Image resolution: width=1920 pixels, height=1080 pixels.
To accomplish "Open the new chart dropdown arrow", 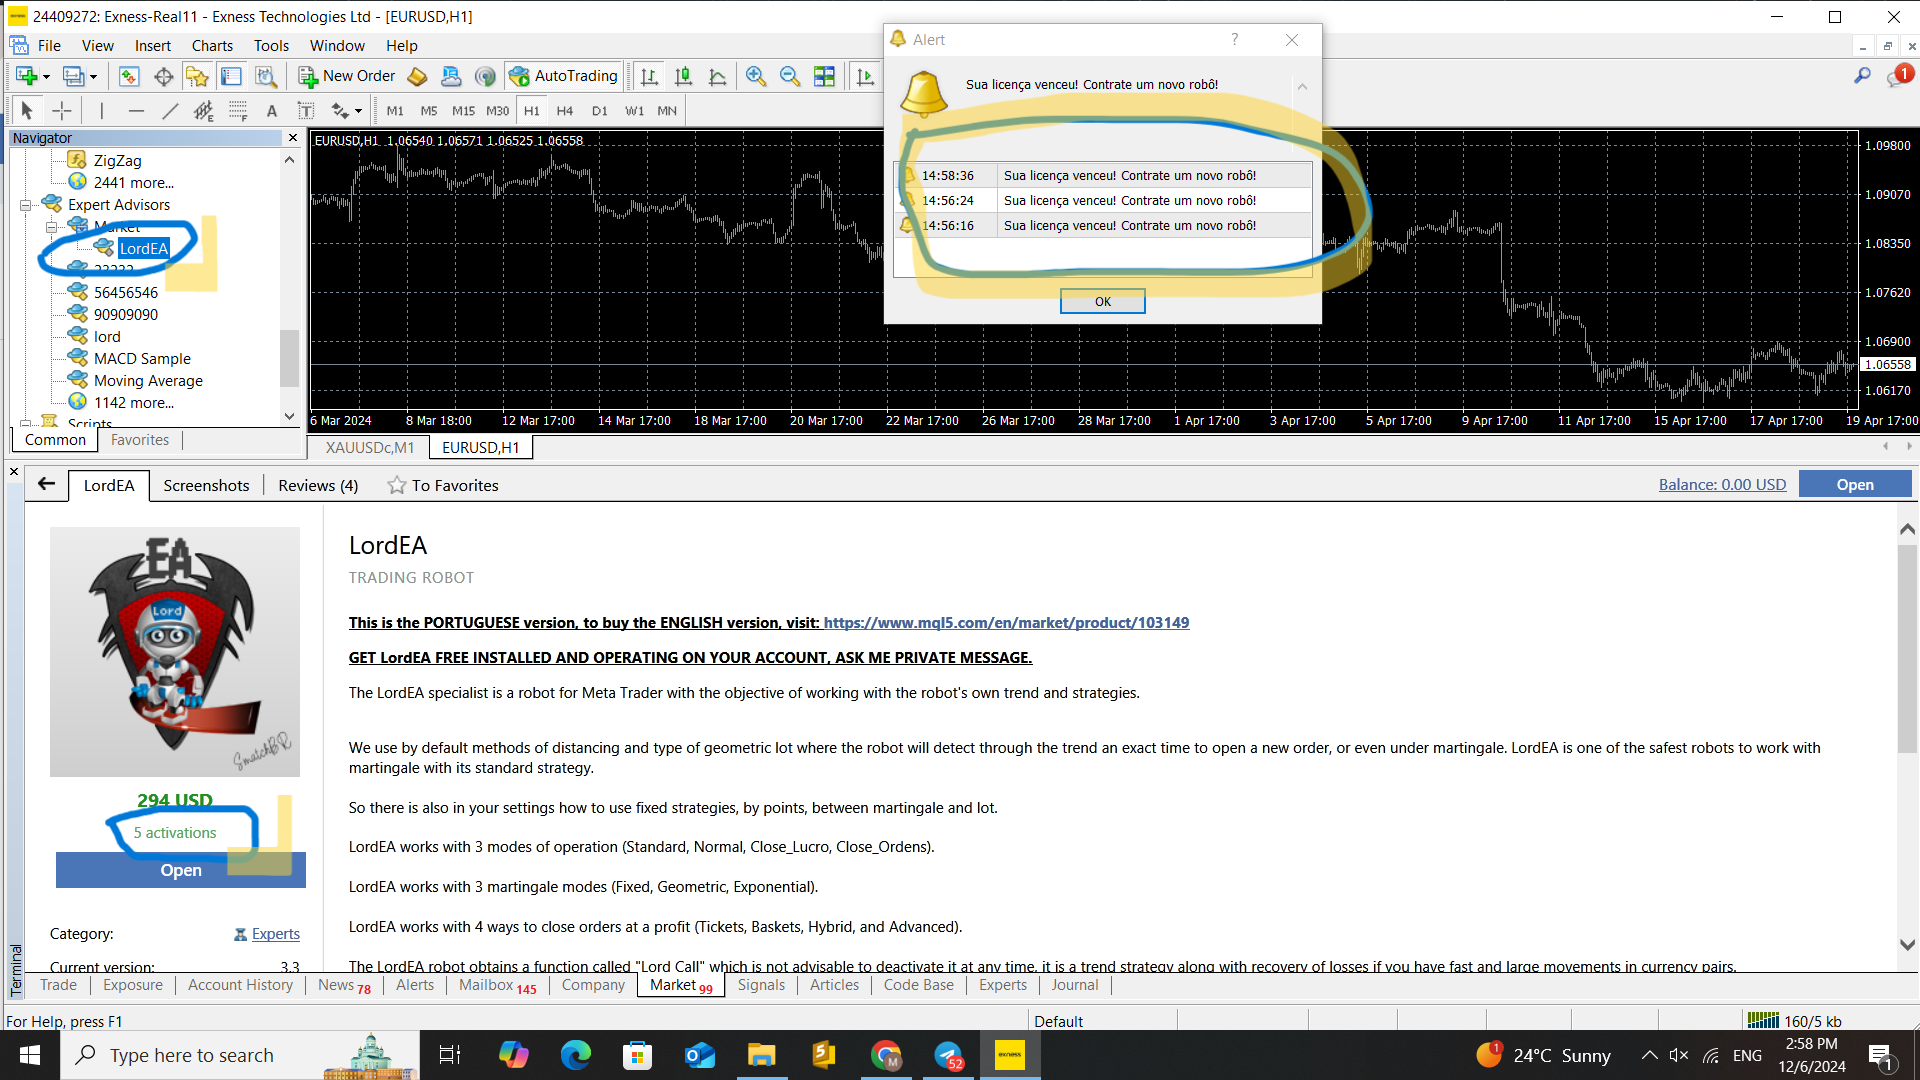I will tap(46, 77).
